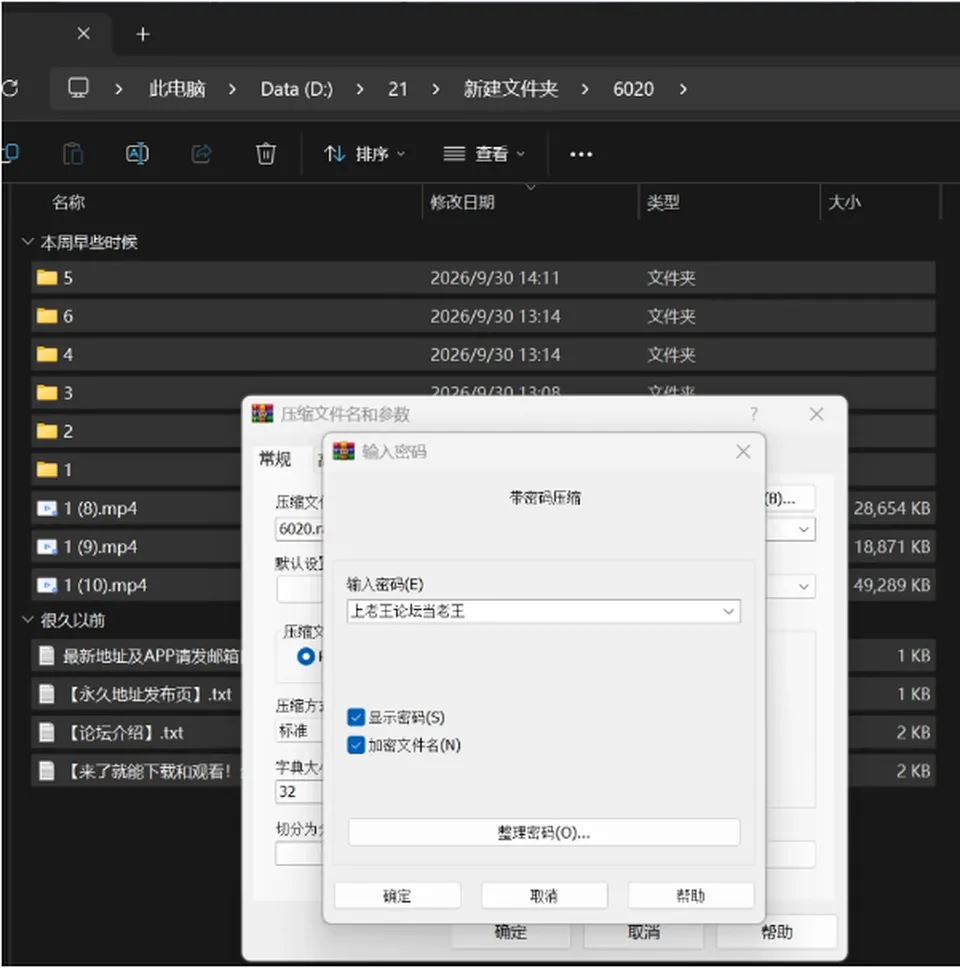960x968 pixels.
Task: Open a new Explorer tab
Action: coord(143,35)
